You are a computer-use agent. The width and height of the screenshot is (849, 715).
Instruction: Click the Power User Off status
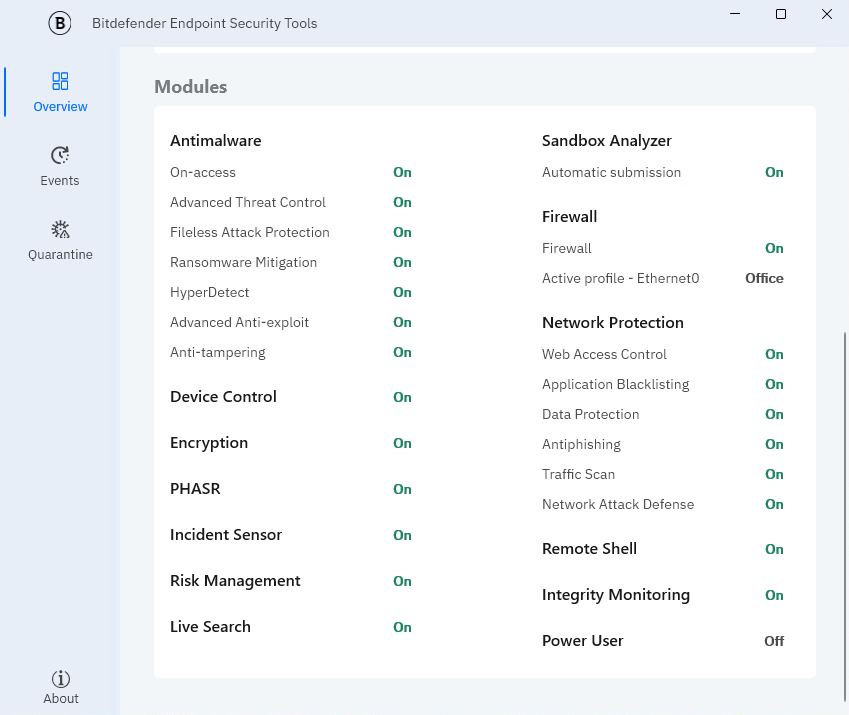(774, 641)
